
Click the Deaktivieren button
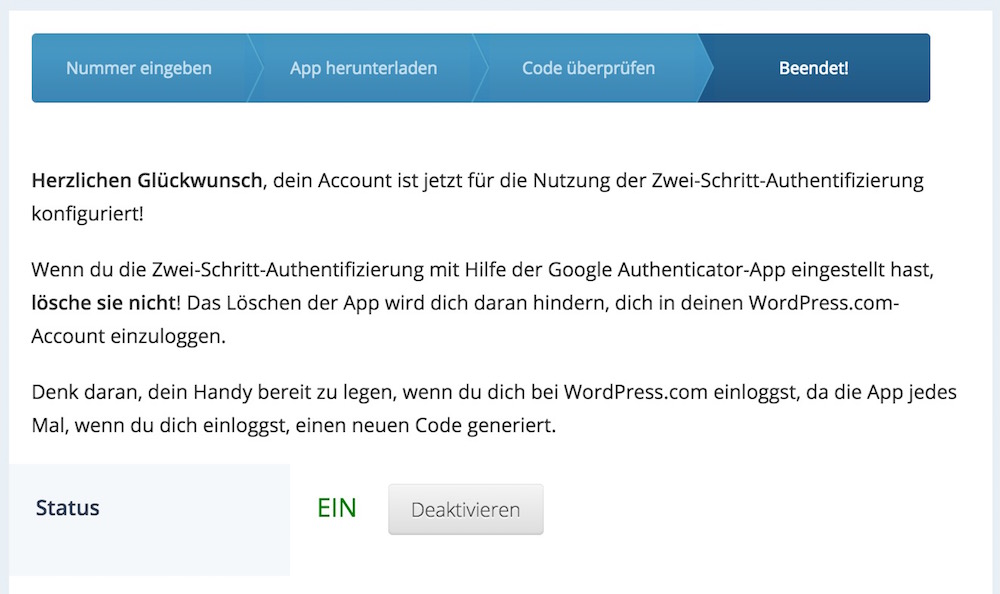(466, 509)
